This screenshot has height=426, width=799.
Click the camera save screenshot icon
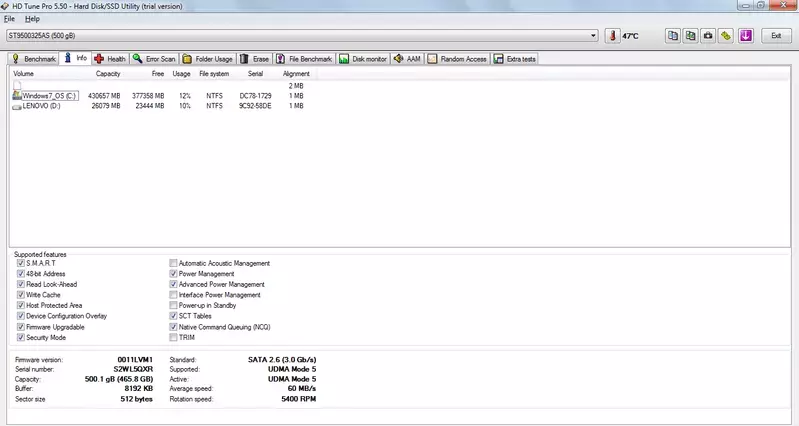click(708, 36)
